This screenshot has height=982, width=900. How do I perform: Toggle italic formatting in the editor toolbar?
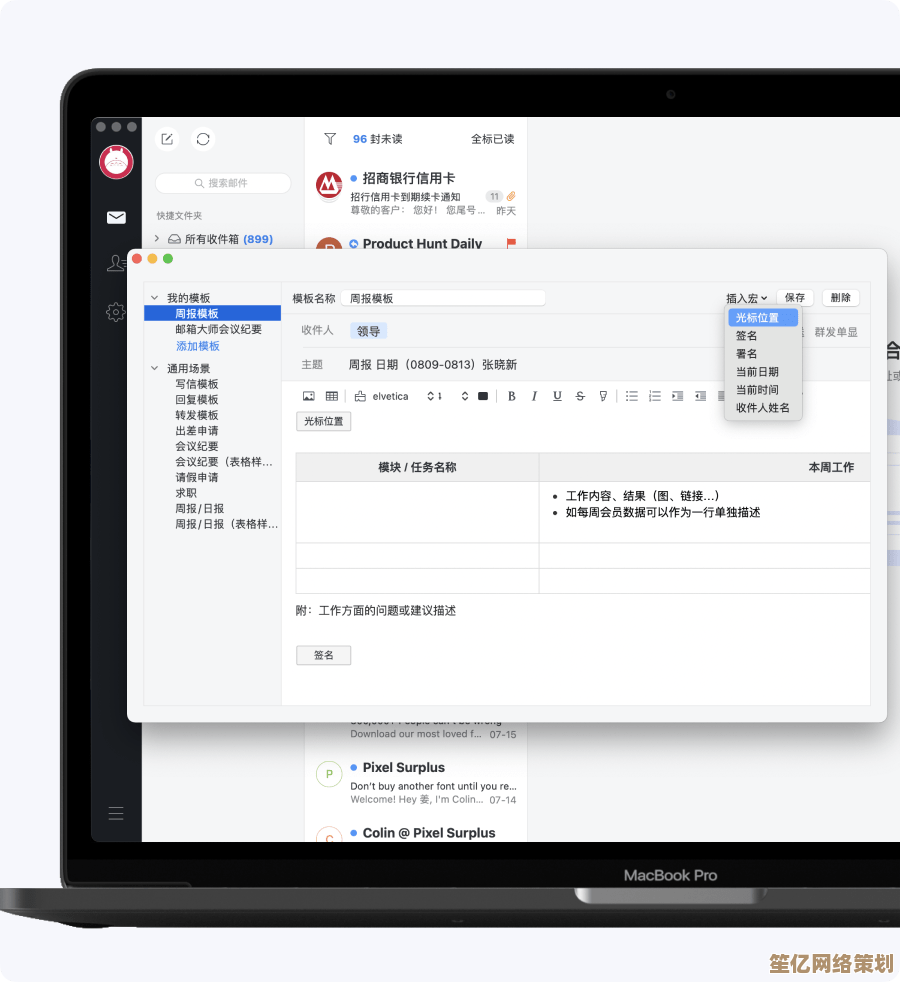(534, 396)
